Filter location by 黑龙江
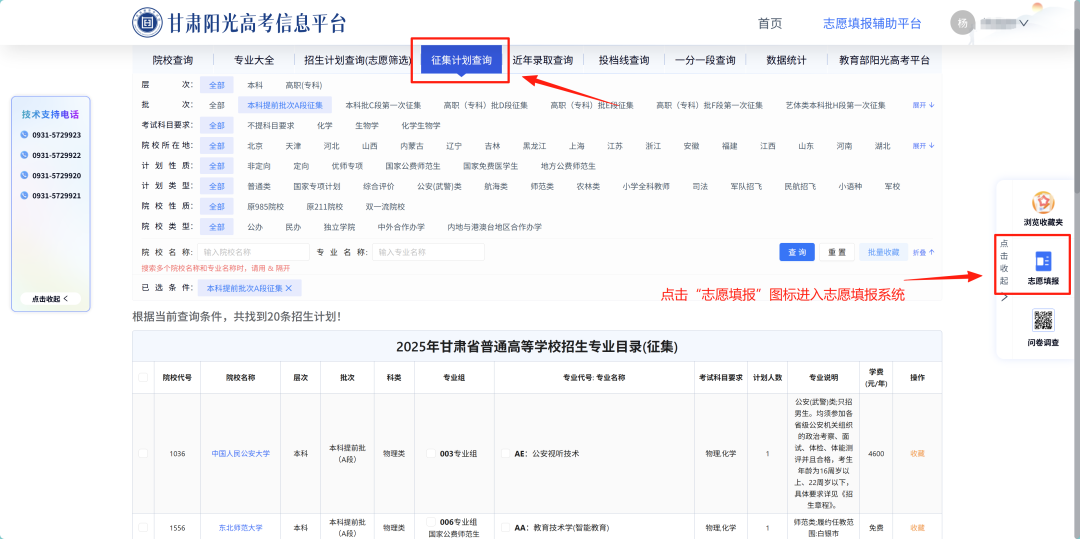 point(534,146)
